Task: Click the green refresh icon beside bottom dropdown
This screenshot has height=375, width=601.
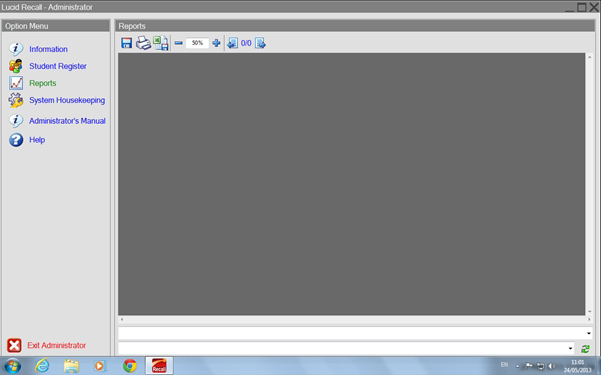Action: coord(585,349)
